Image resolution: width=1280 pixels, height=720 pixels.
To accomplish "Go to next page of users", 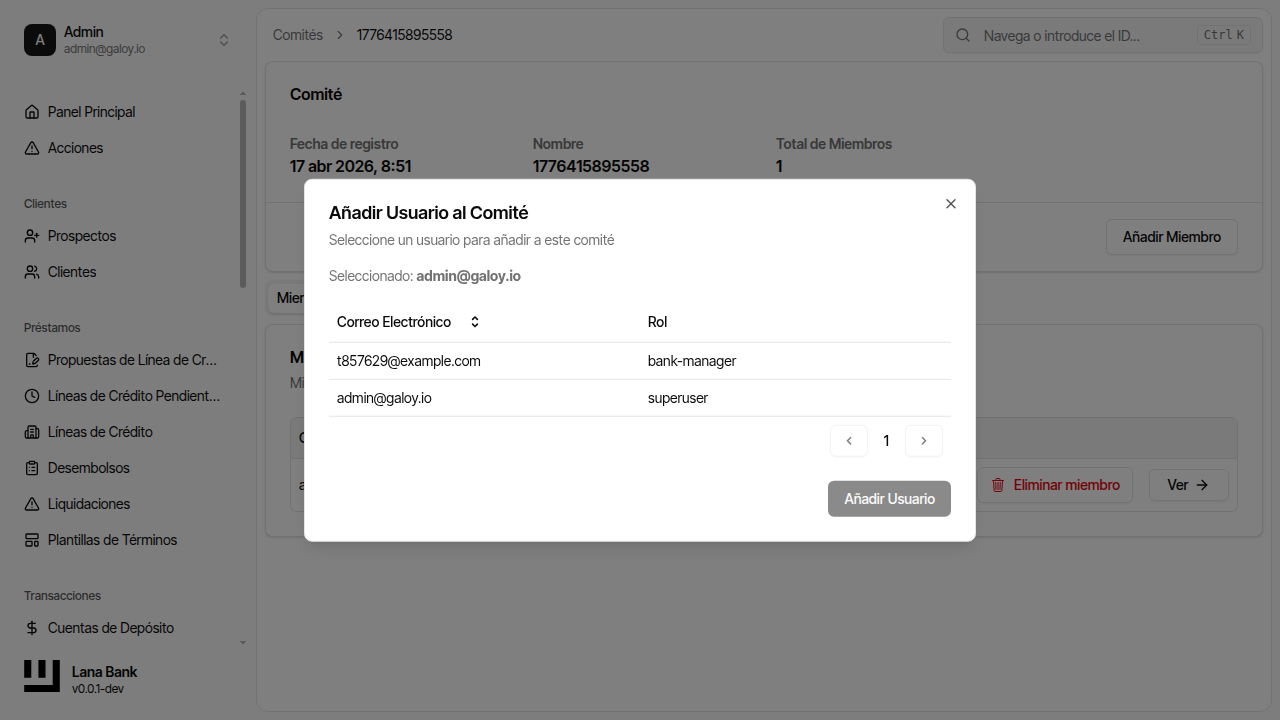I will coord(924,441).
